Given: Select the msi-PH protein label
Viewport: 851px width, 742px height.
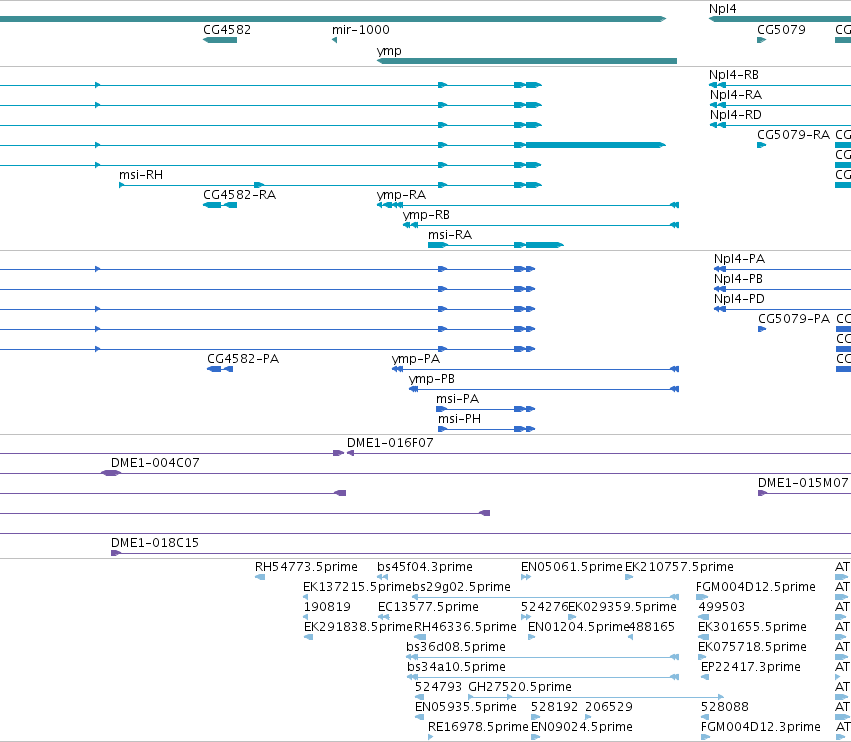Looking at the screenshot, I should [460, 419].
